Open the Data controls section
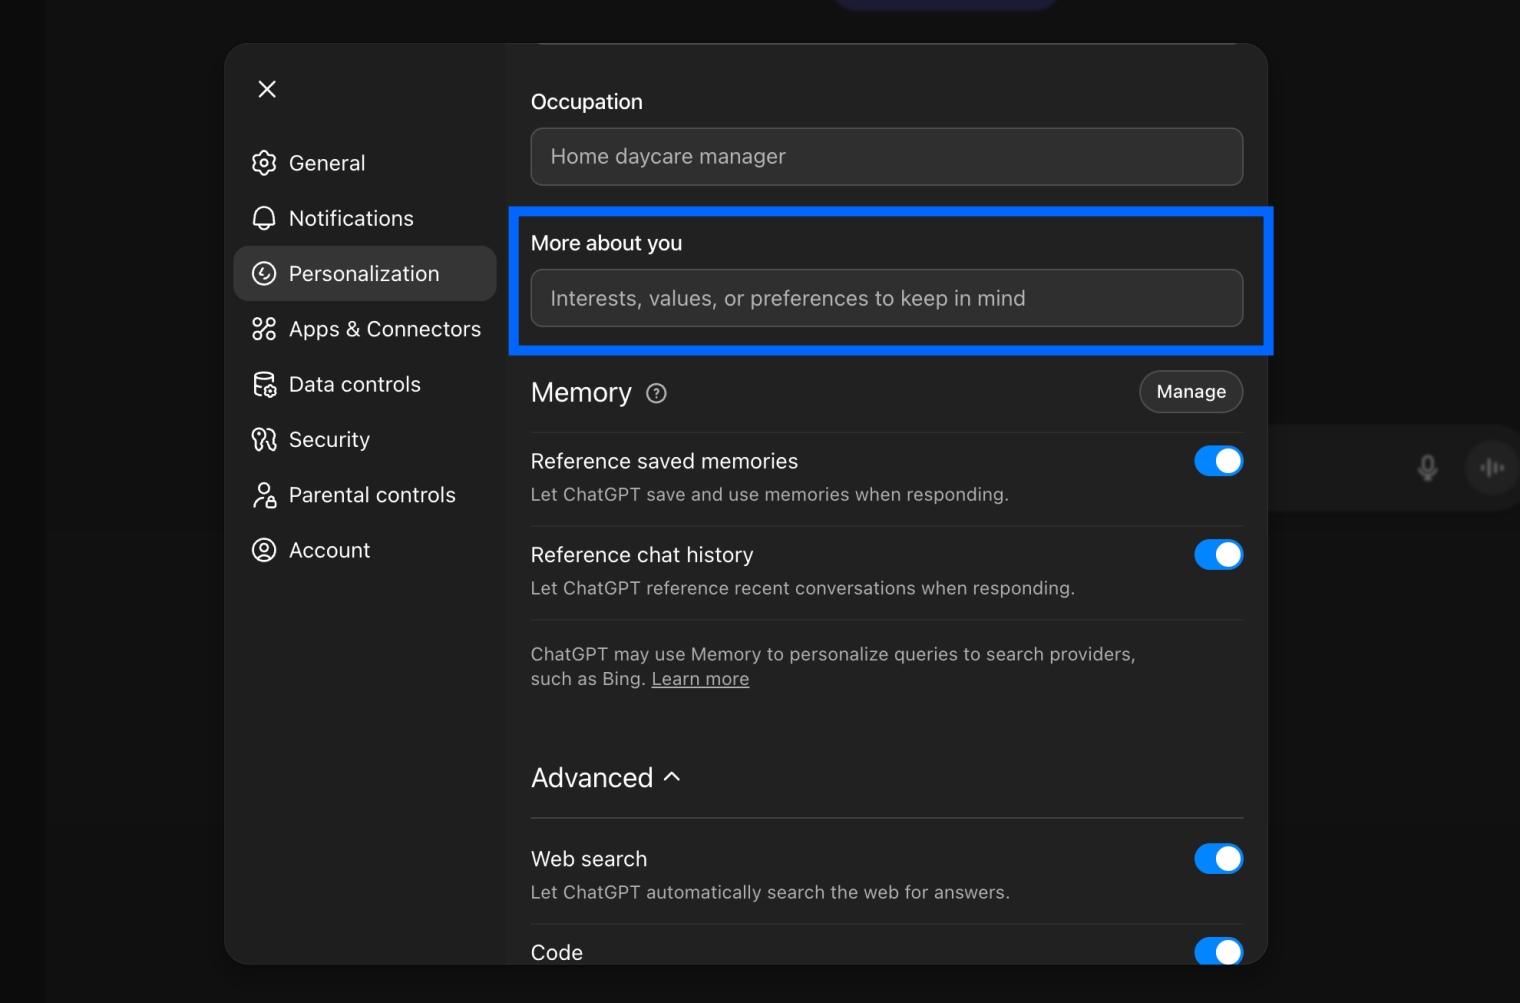 (x=354, y=384)
